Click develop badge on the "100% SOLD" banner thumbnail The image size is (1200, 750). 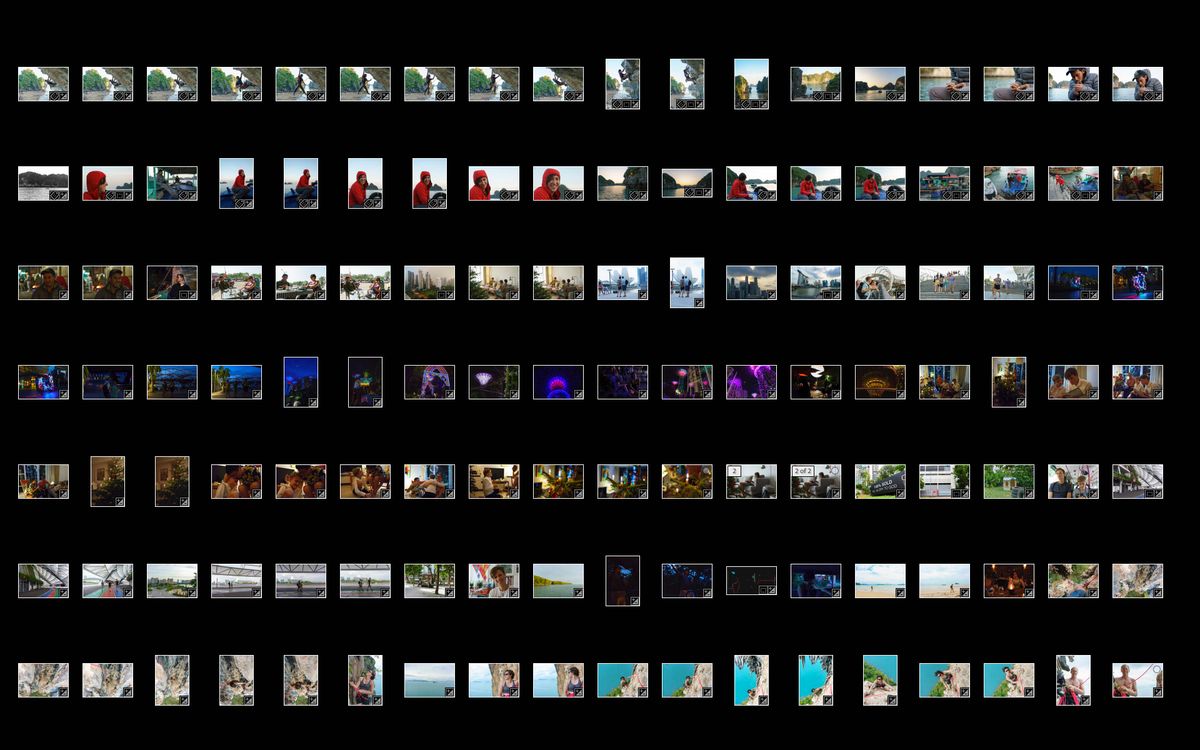900,493
